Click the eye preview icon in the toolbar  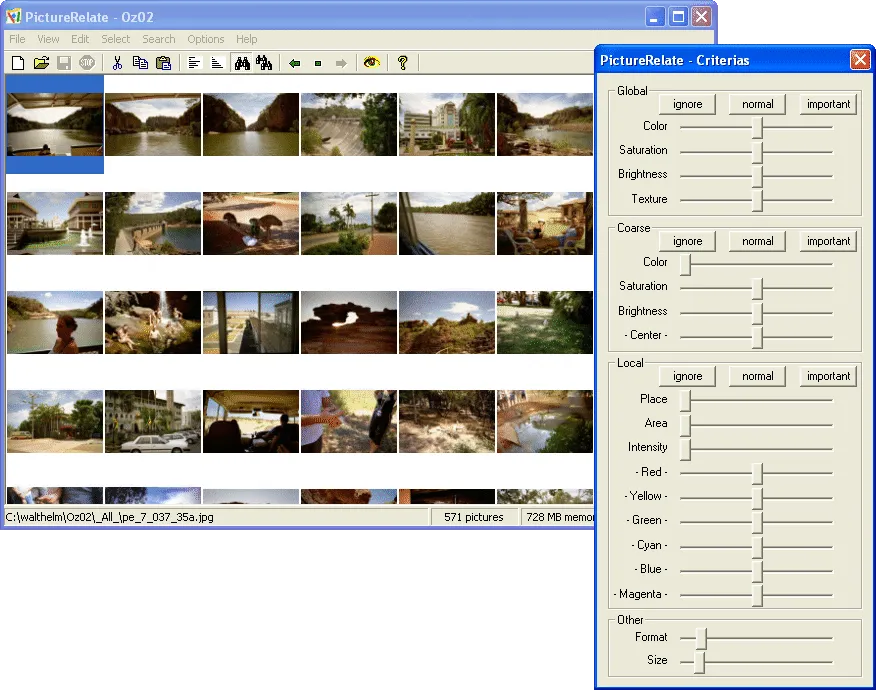coord(370,62)
